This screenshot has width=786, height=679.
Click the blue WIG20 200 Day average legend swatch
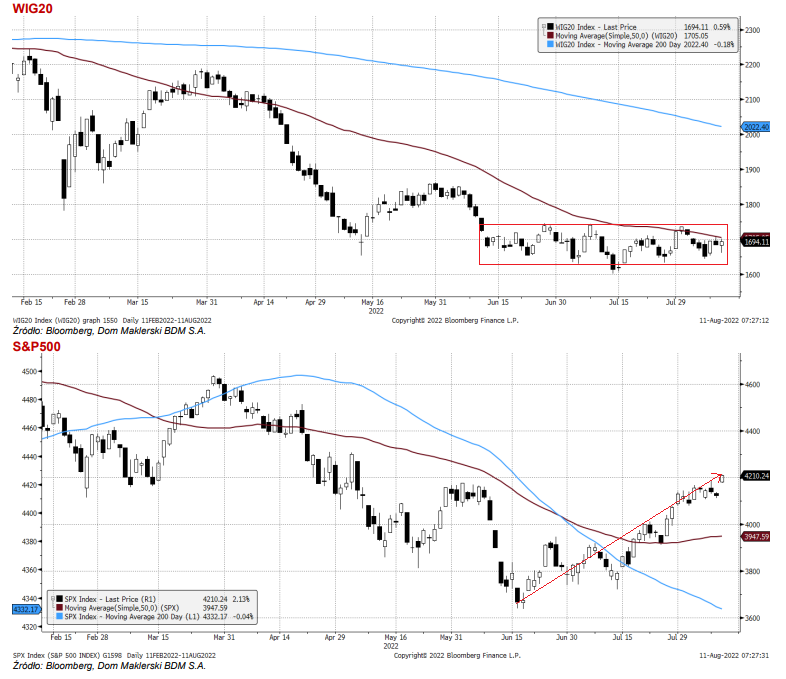(x=550, y=45)
